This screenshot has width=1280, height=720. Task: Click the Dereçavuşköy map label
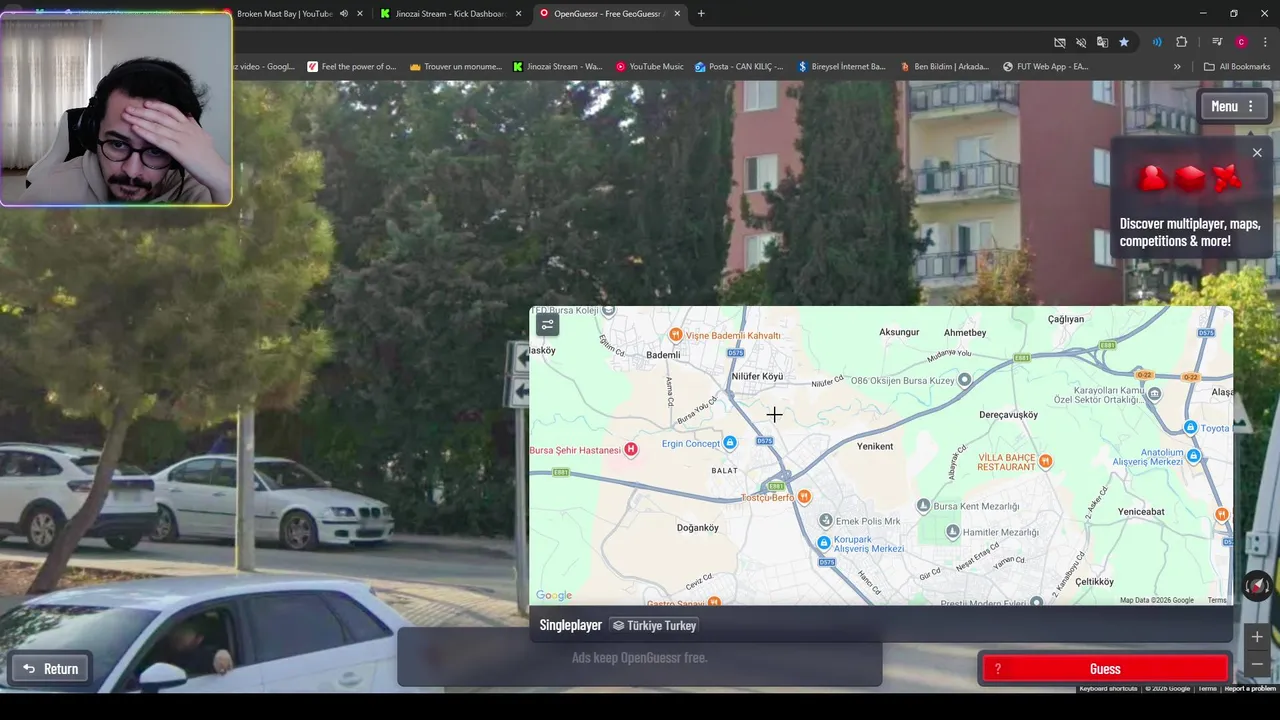click(x=1008, y=415)
